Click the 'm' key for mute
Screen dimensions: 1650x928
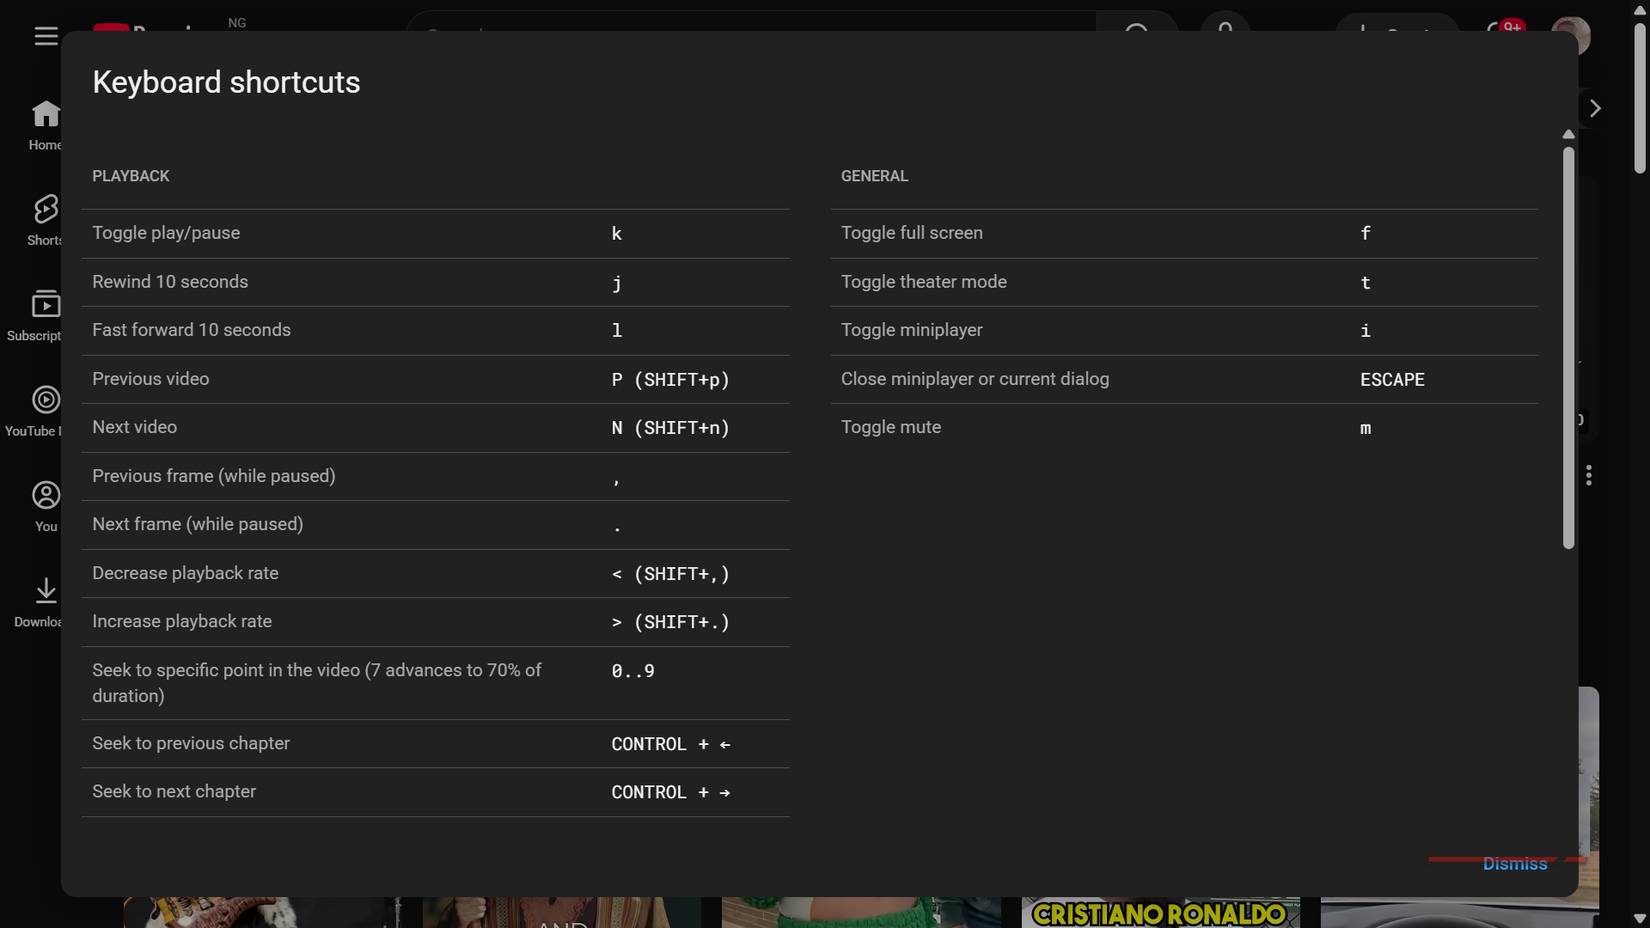(x=1365, y=428)
